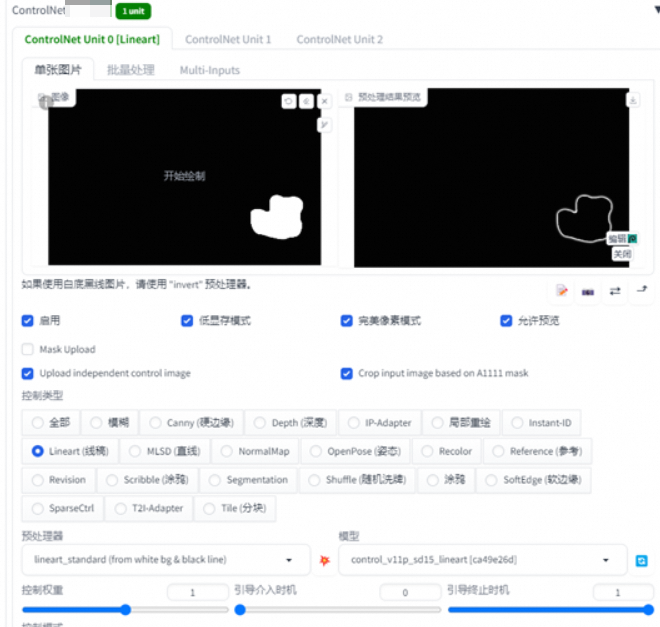This screenshot has width=660, height=627.
Task: Click the 引导终止时机 value field
Action: 623,592
